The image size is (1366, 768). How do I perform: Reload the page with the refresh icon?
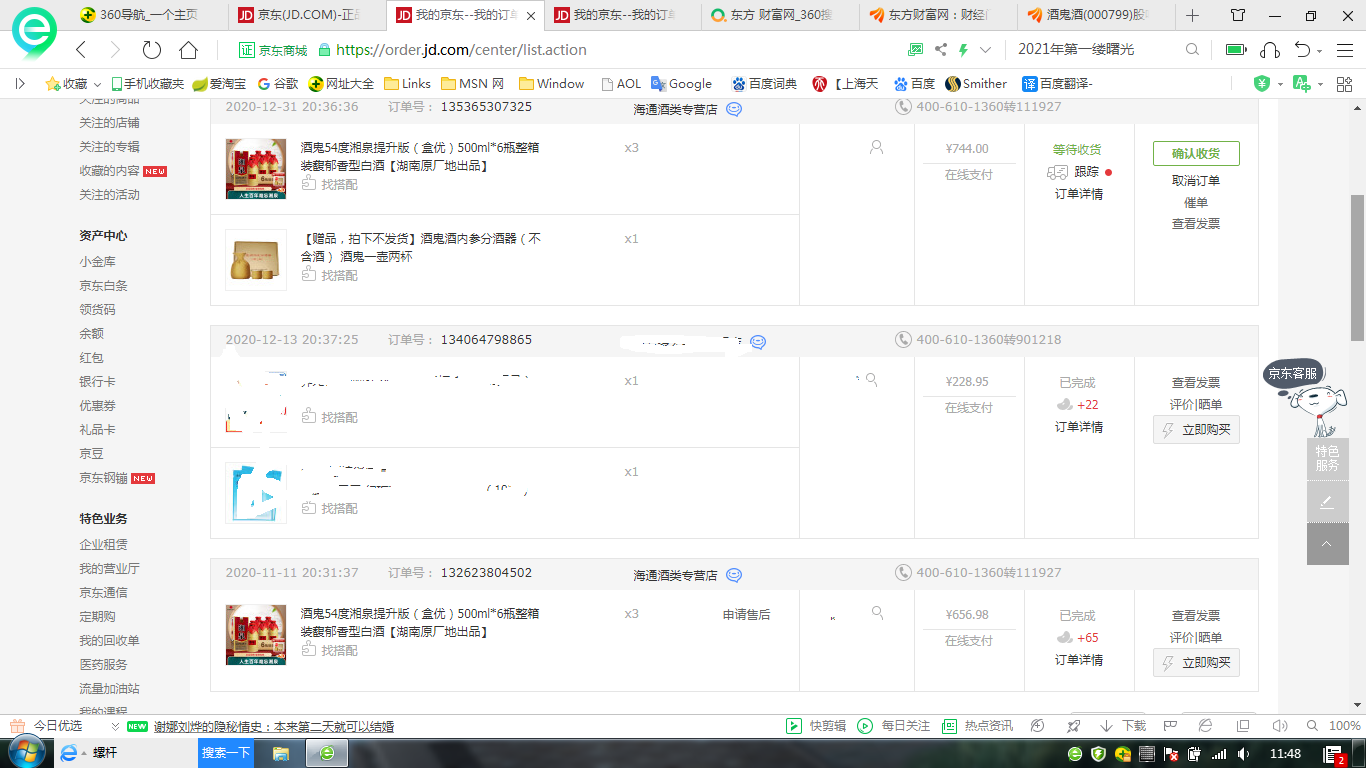pyautogui.click(x=152, y=50)
